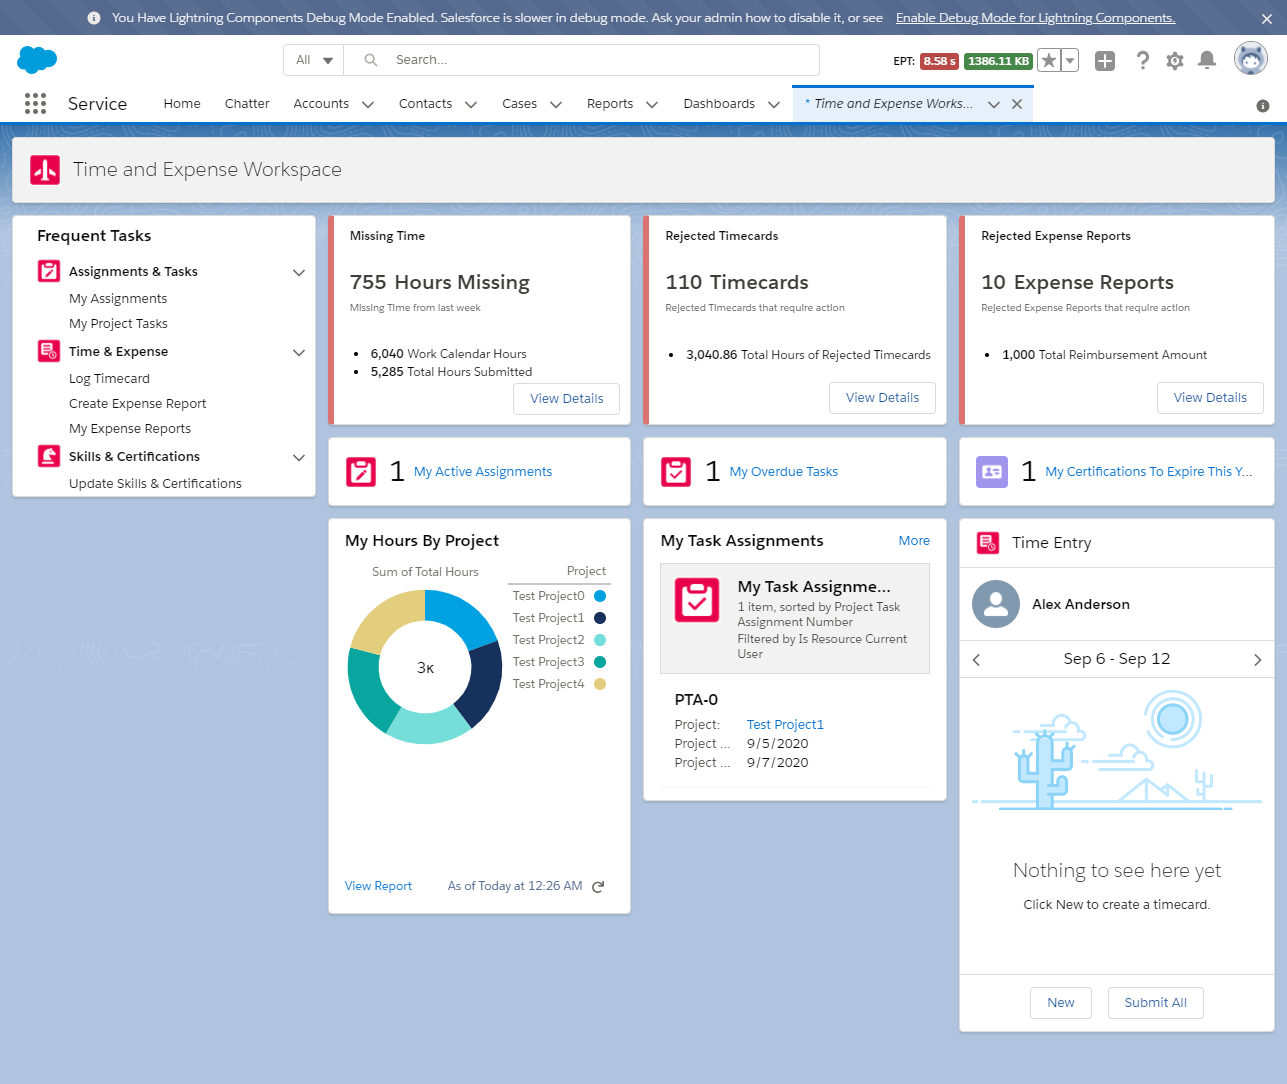The image size is (1287, 1084).
Task: Open the Home tab
Action: (182, 104)
